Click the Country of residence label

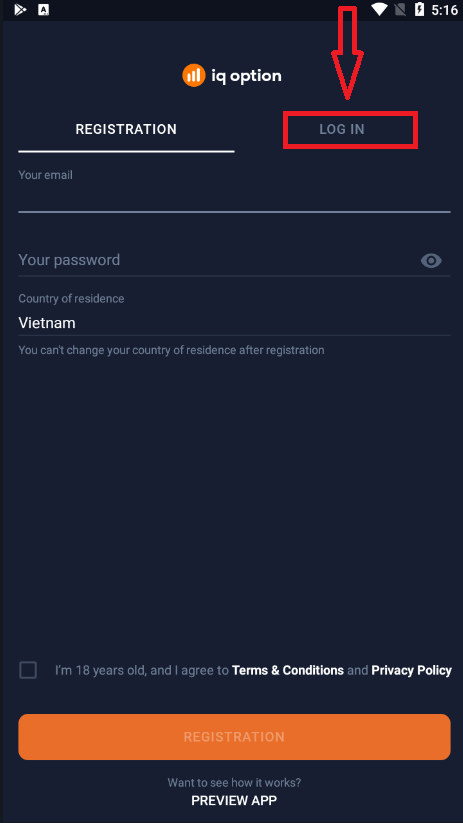point(71,299)
